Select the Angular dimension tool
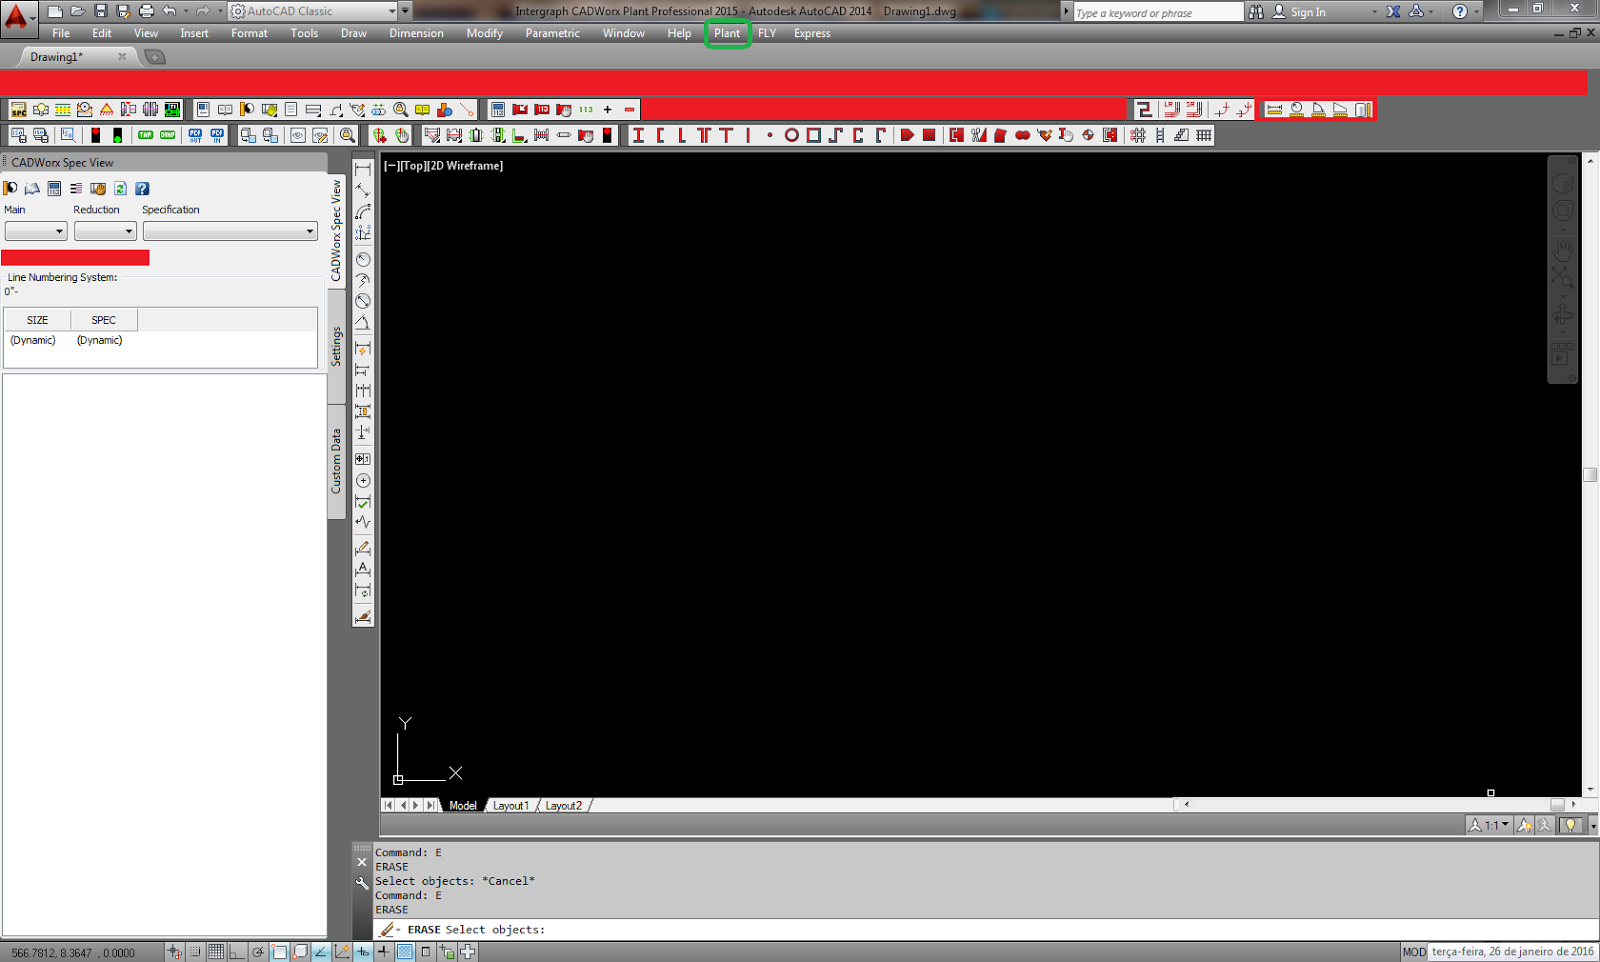Image resolution: width=1600 pixels, height=962 pixels. point(363,322)
